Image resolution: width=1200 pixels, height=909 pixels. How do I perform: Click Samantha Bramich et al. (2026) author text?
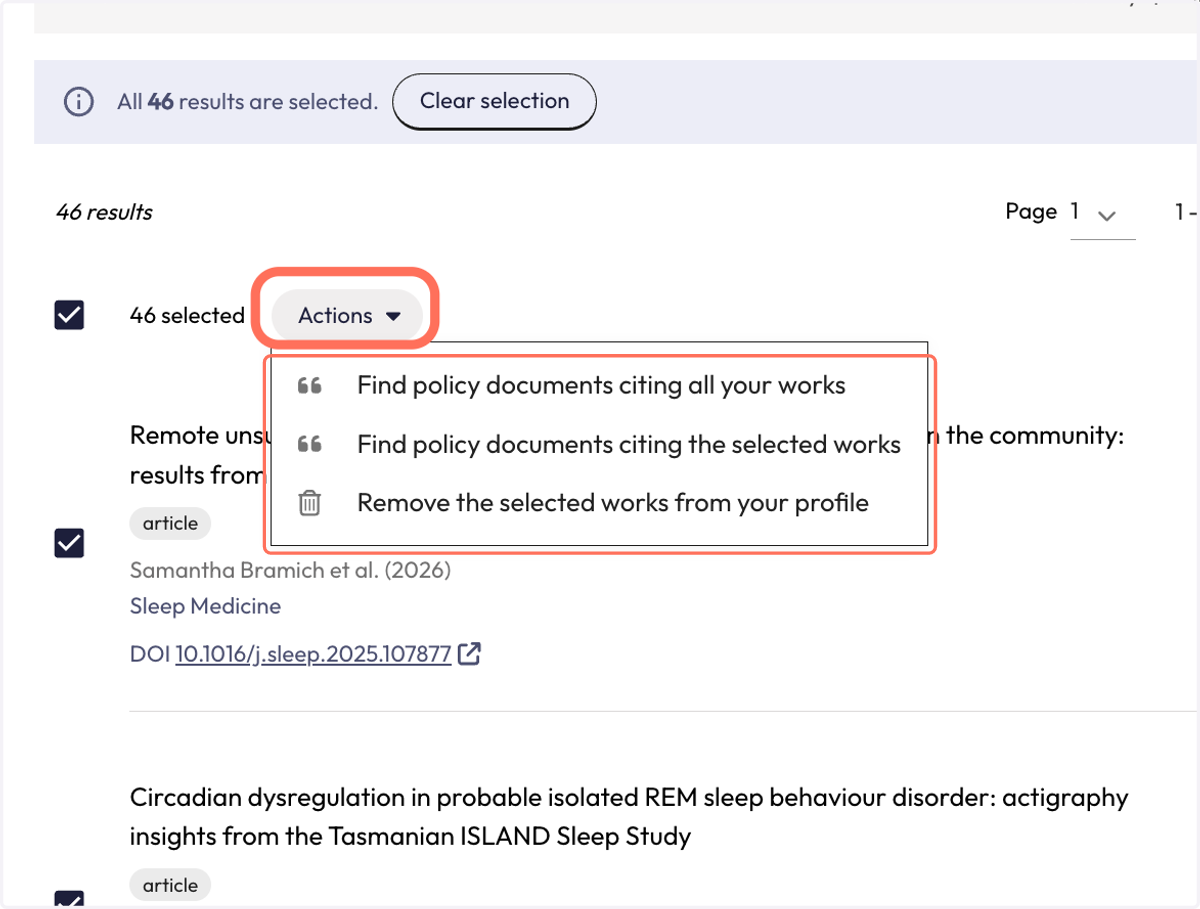[x=290, y=570]
